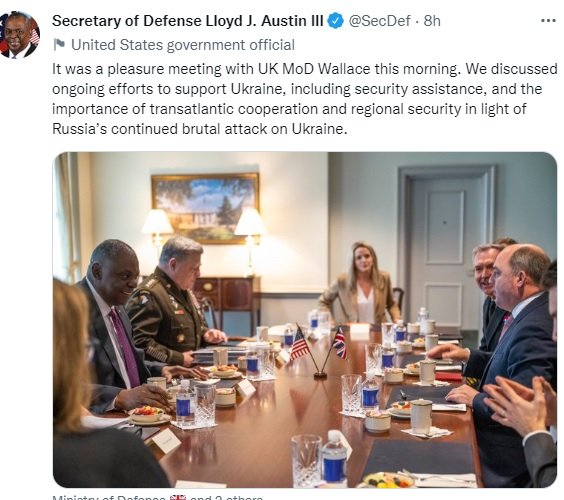Open the SecDef profile avatar picture
564x500 pixels.
[x=20, y=35]
